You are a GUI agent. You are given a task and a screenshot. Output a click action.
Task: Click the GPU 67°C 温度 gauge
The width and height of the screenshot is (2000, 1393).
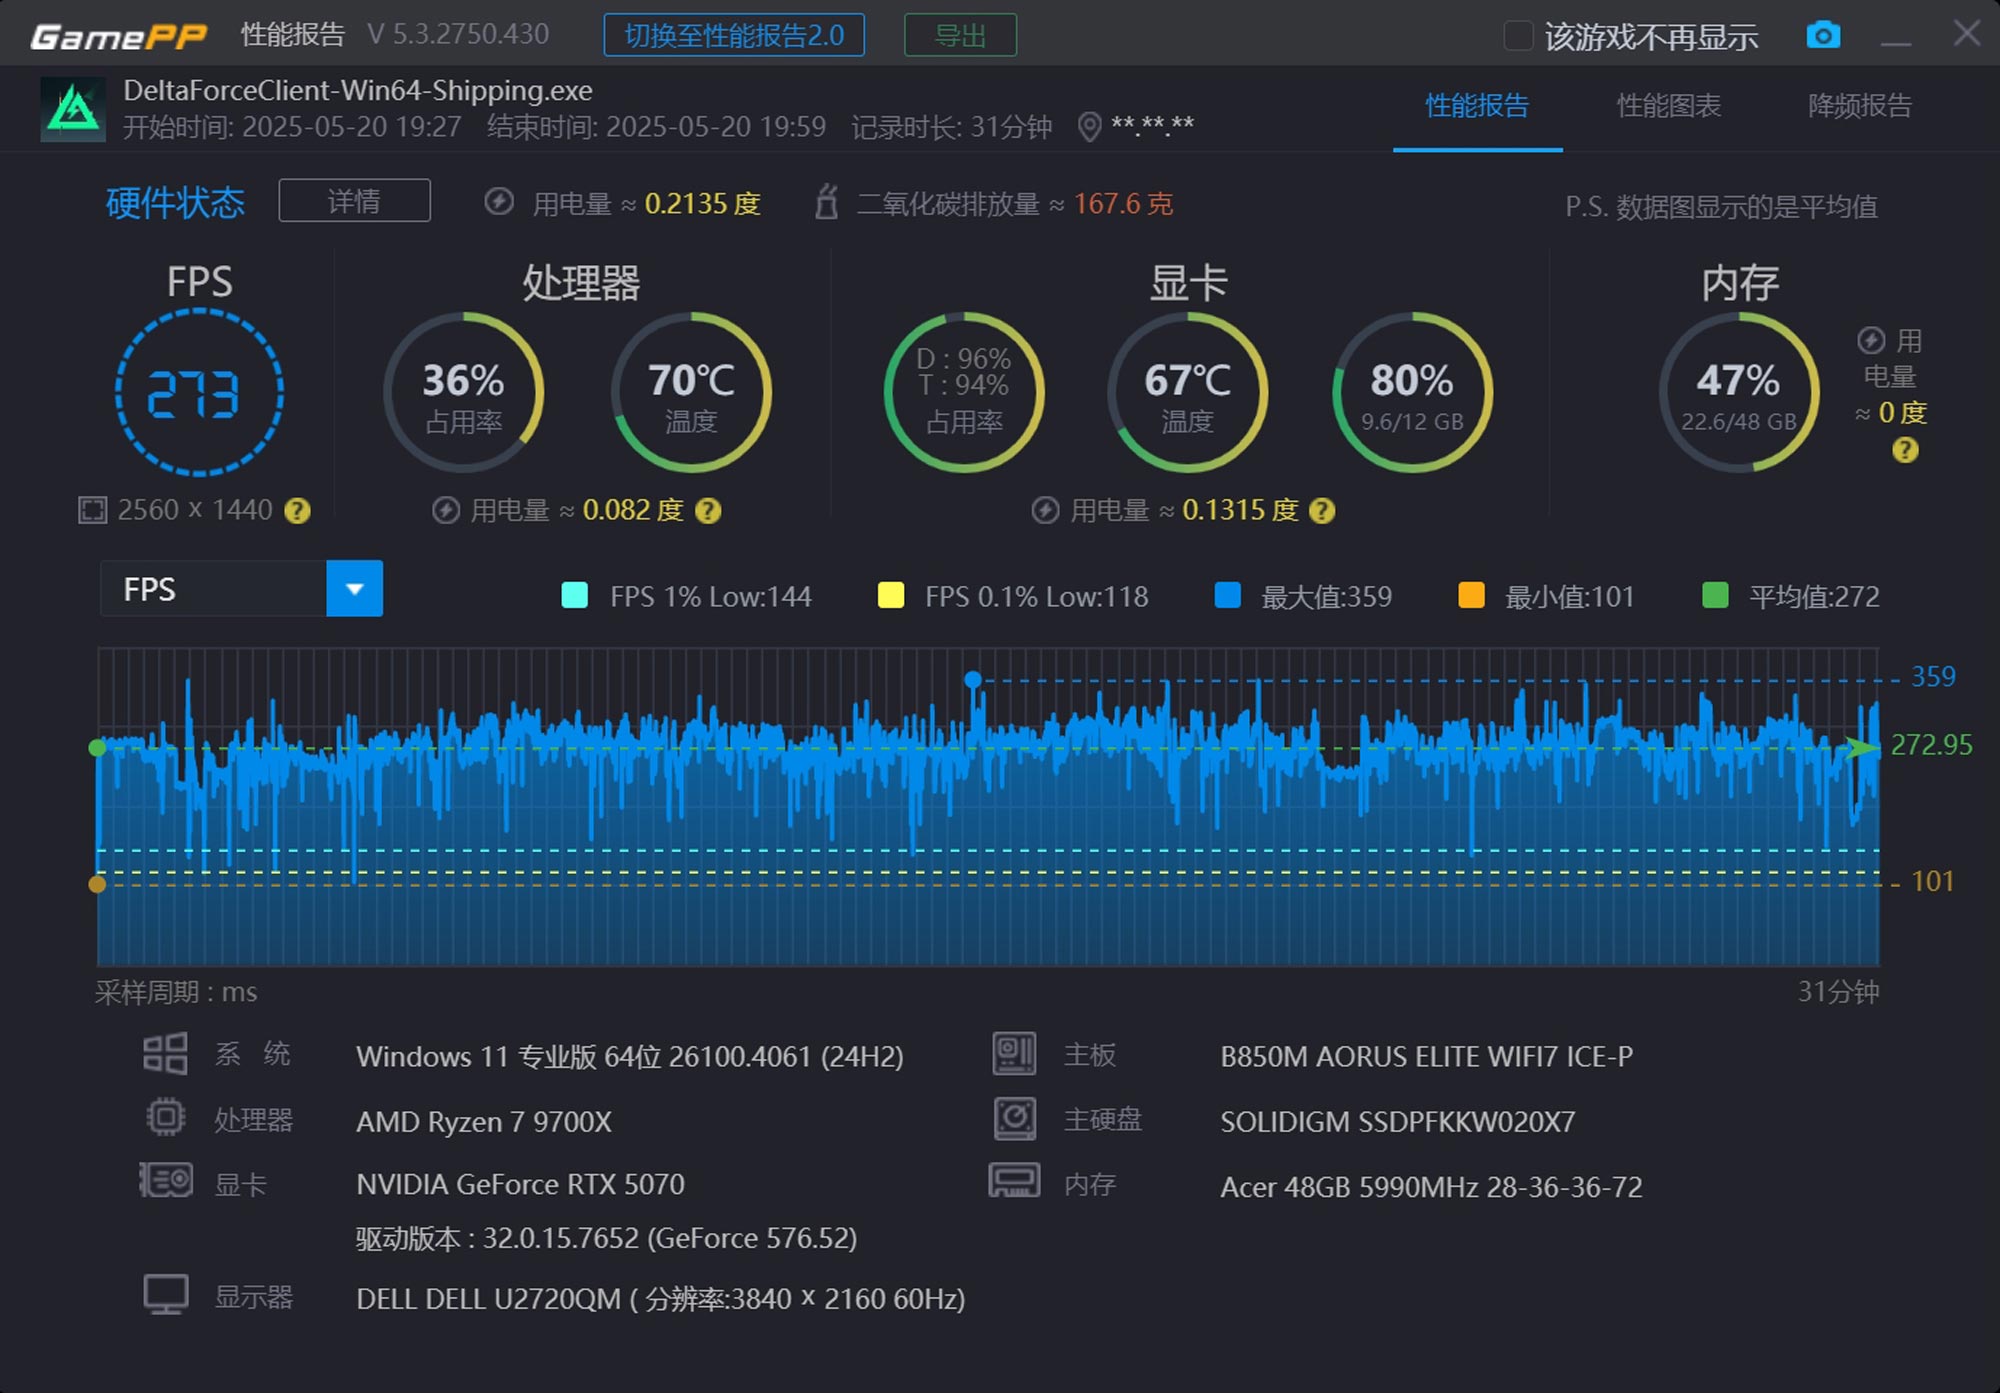coord(1188,392)
